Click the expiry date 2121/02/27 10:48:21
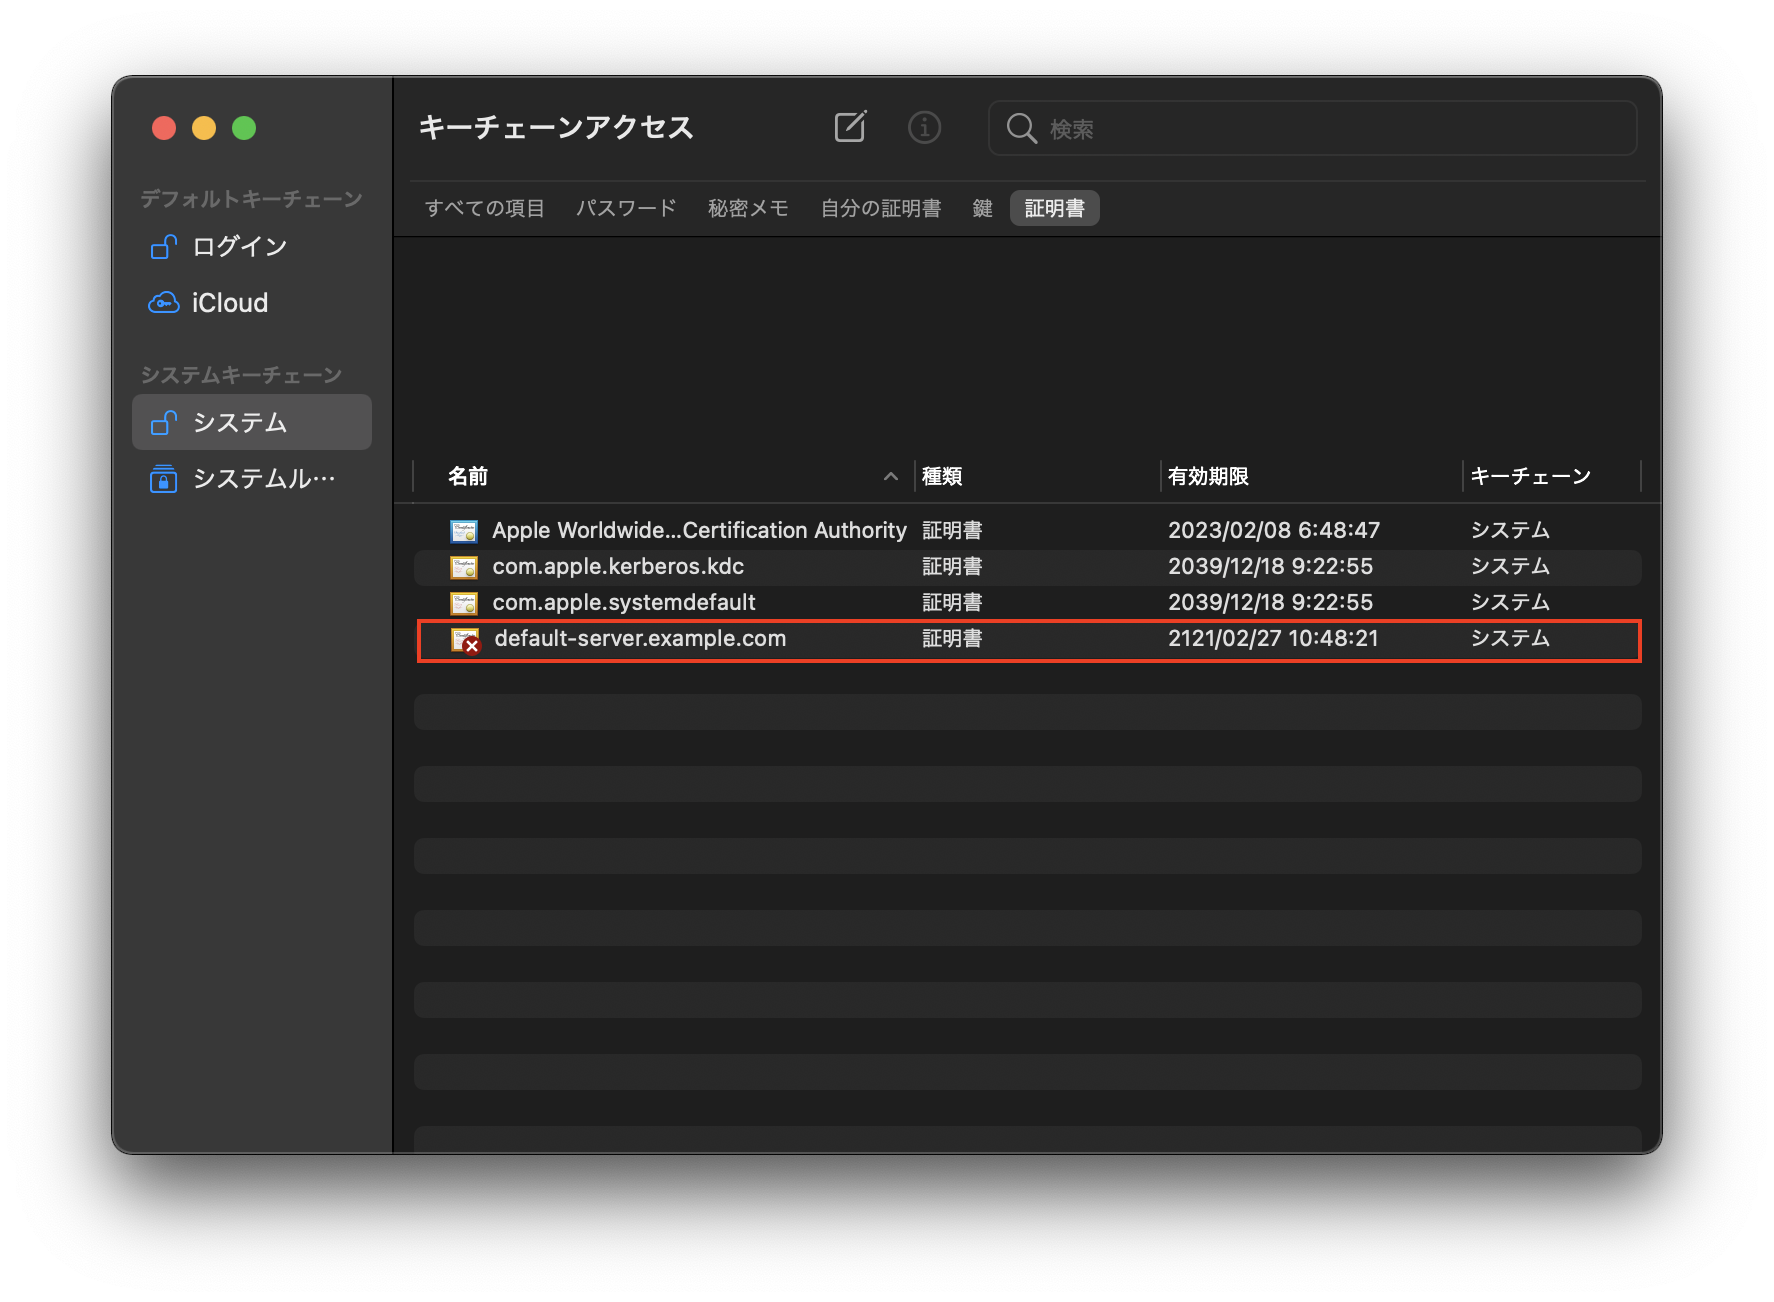Image resolution: width=1774 pixels, height=1302 pixels. point(1273,638)
